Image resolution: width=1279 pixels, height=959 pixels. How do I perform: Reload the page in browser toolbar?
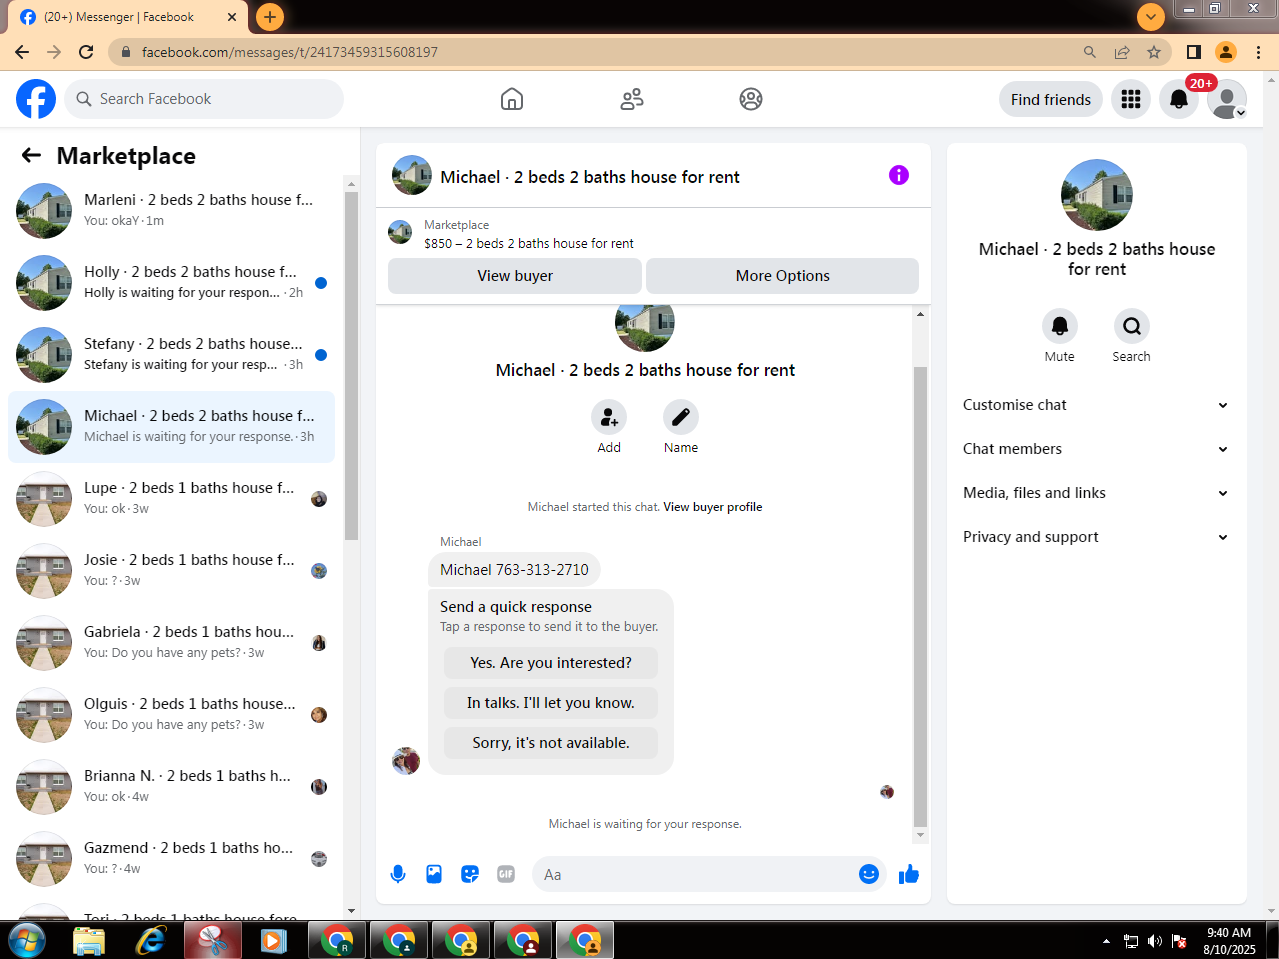point(86,52)
